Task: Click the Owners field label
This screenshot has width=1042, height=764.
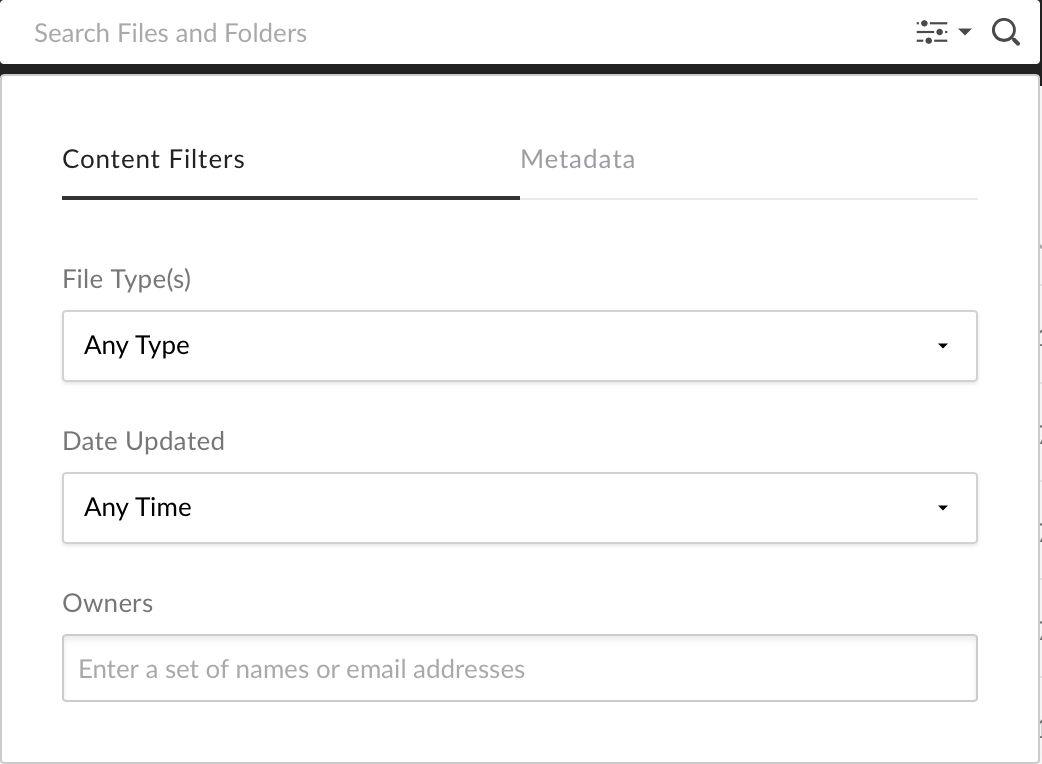Action: tap(107, 603)
